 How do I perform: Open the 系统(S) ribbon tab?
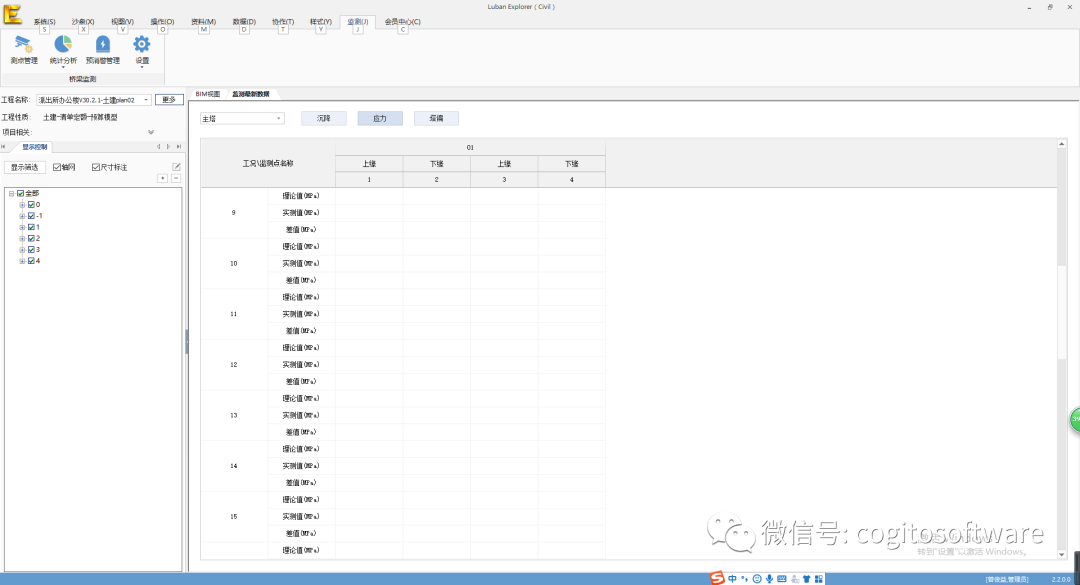44,22
